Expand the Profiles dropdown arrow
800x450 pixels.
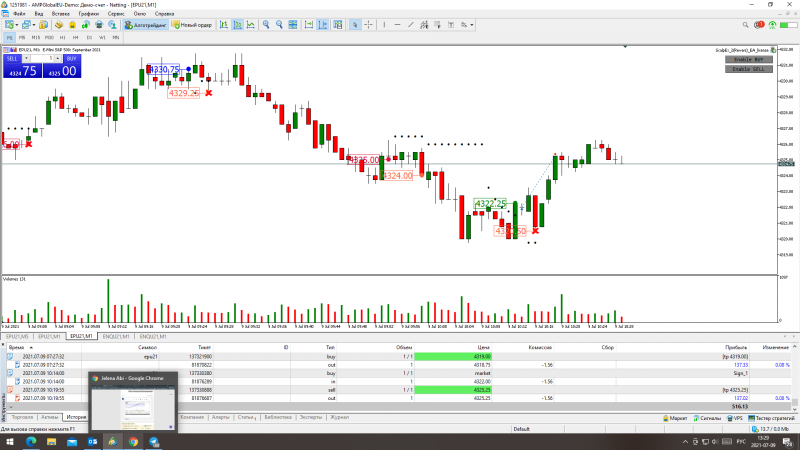click(34, 24)
